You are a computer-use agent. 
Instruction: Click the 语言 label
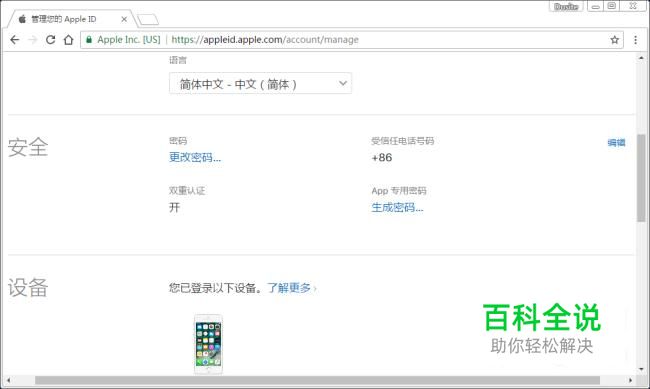tap(178, 60)
